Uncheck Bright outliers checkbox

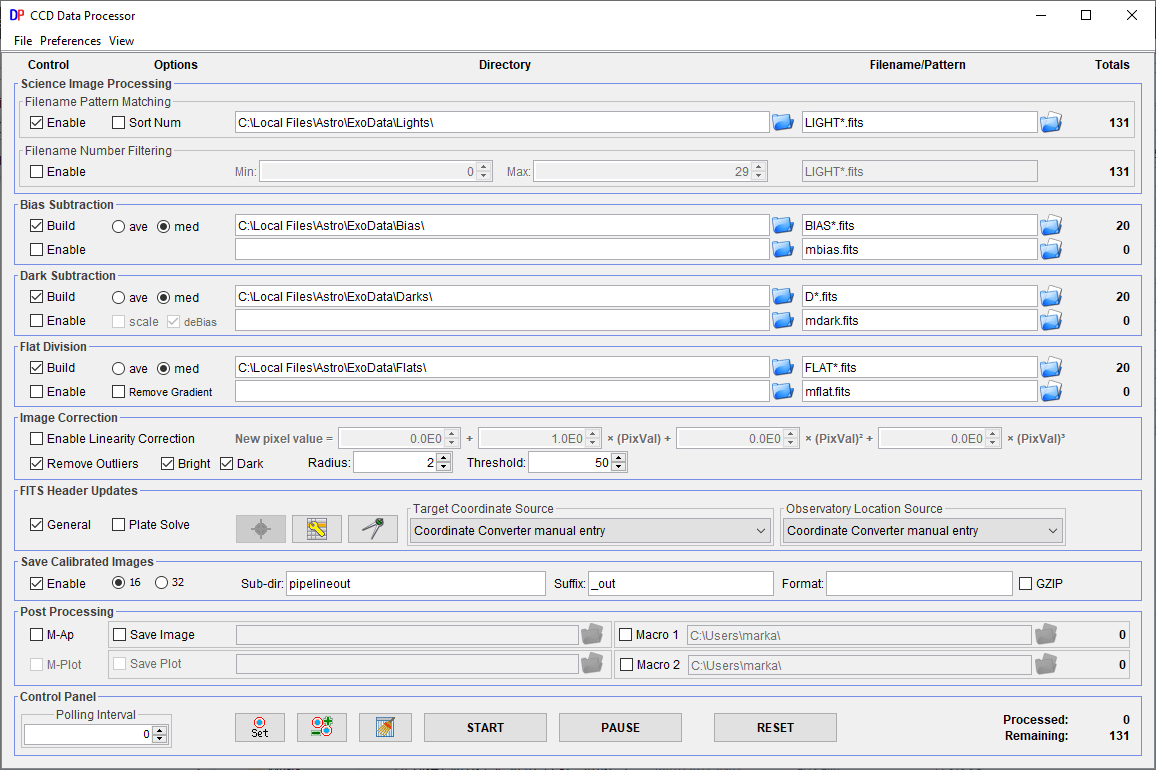[x=167, y=464]
